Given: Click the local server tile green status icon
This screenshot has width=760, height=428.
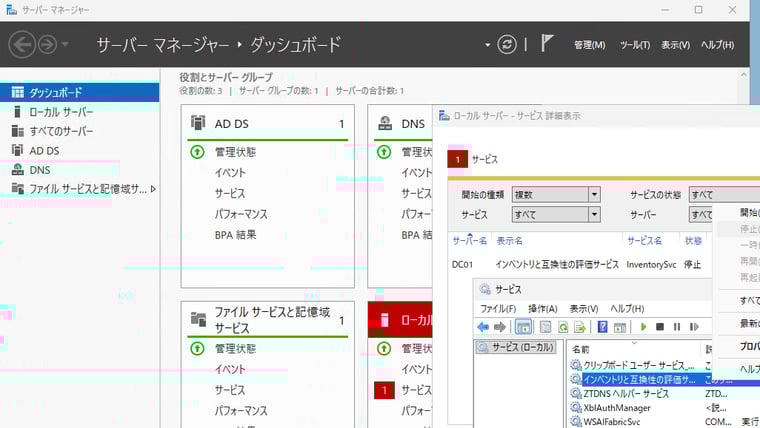Looking at the screenshot, I should pos(384,349).
